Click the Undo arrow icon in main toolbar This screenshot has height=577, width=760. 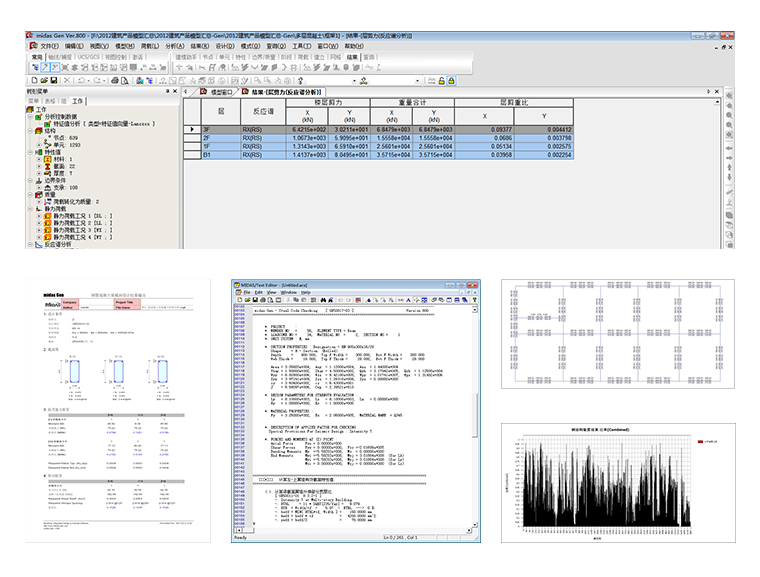point(81,80)
